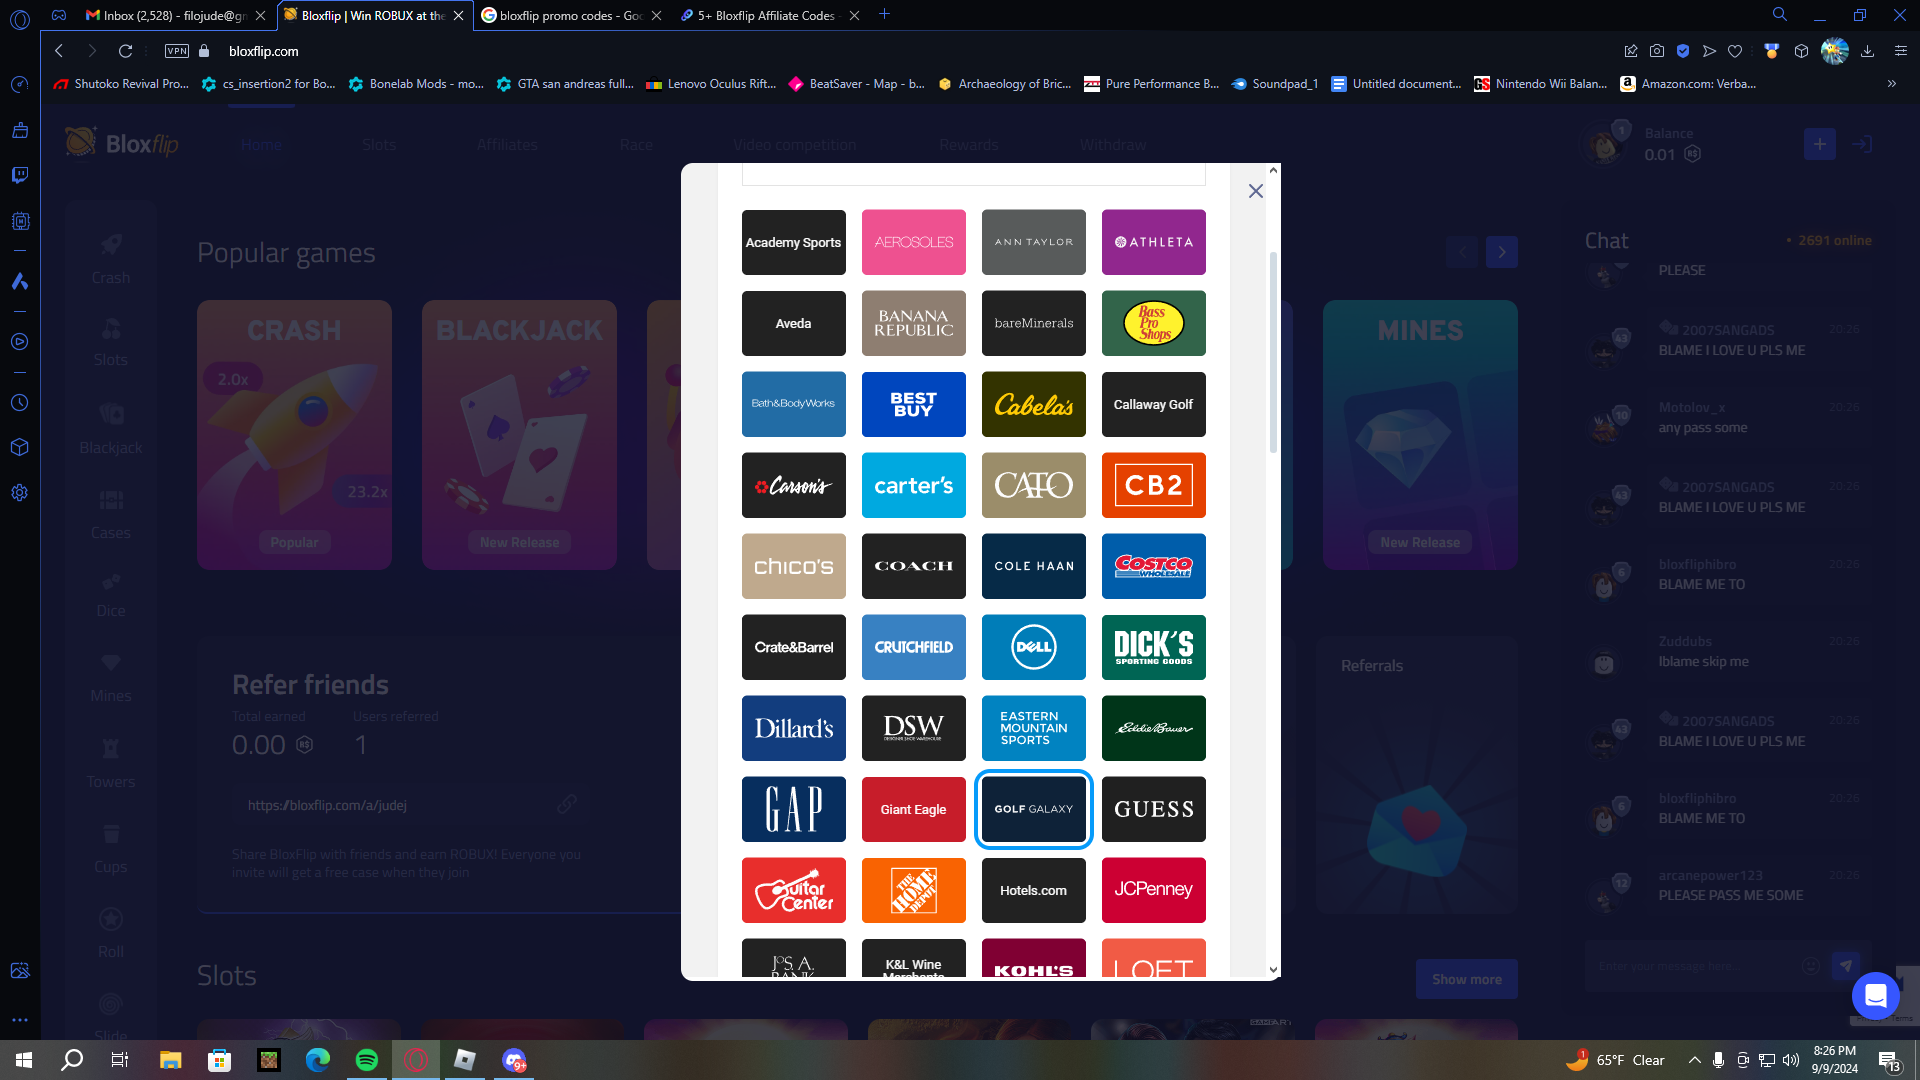
Task: Select the Guitar Center logo tile
Action: (793, 890)
